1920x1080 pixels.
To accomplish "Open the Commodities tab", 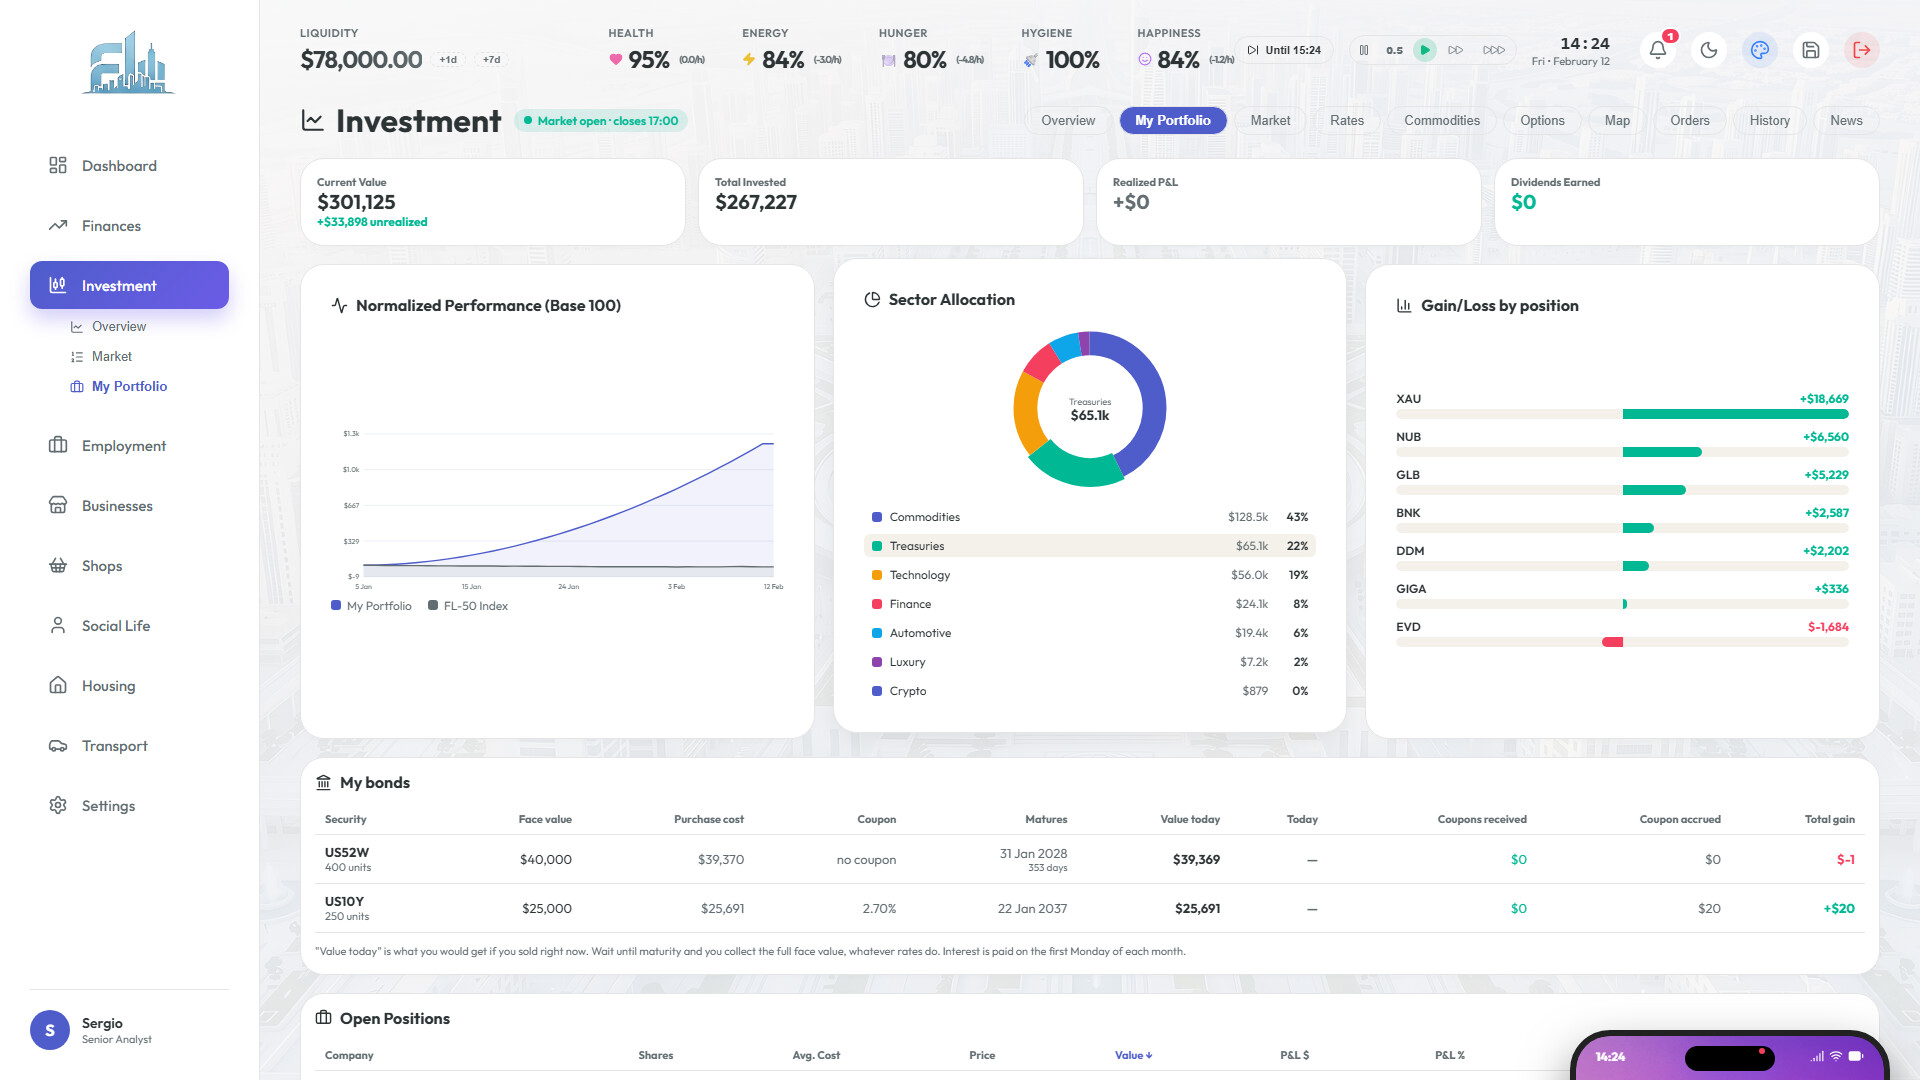I will point(1442,121).
